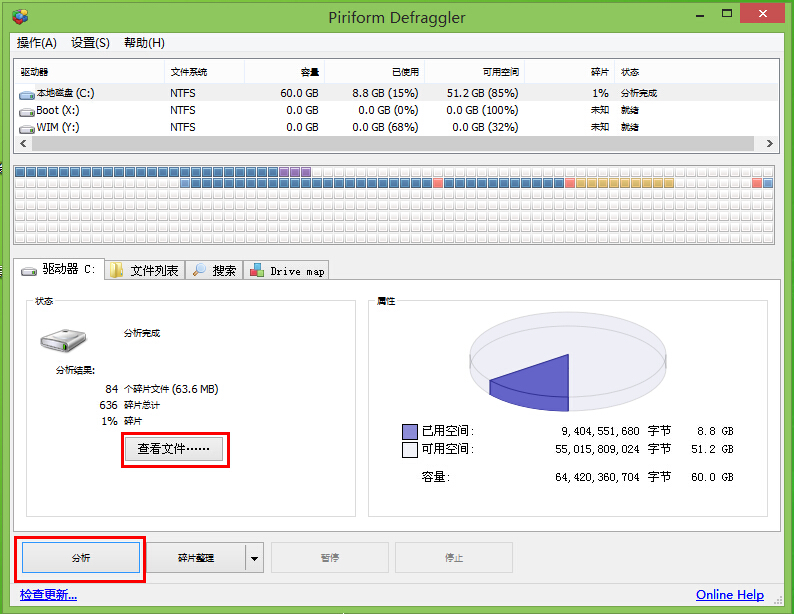Screen dimensions: 794x614
Task: Open the 检查更新 link
Action: coord(48,595)
